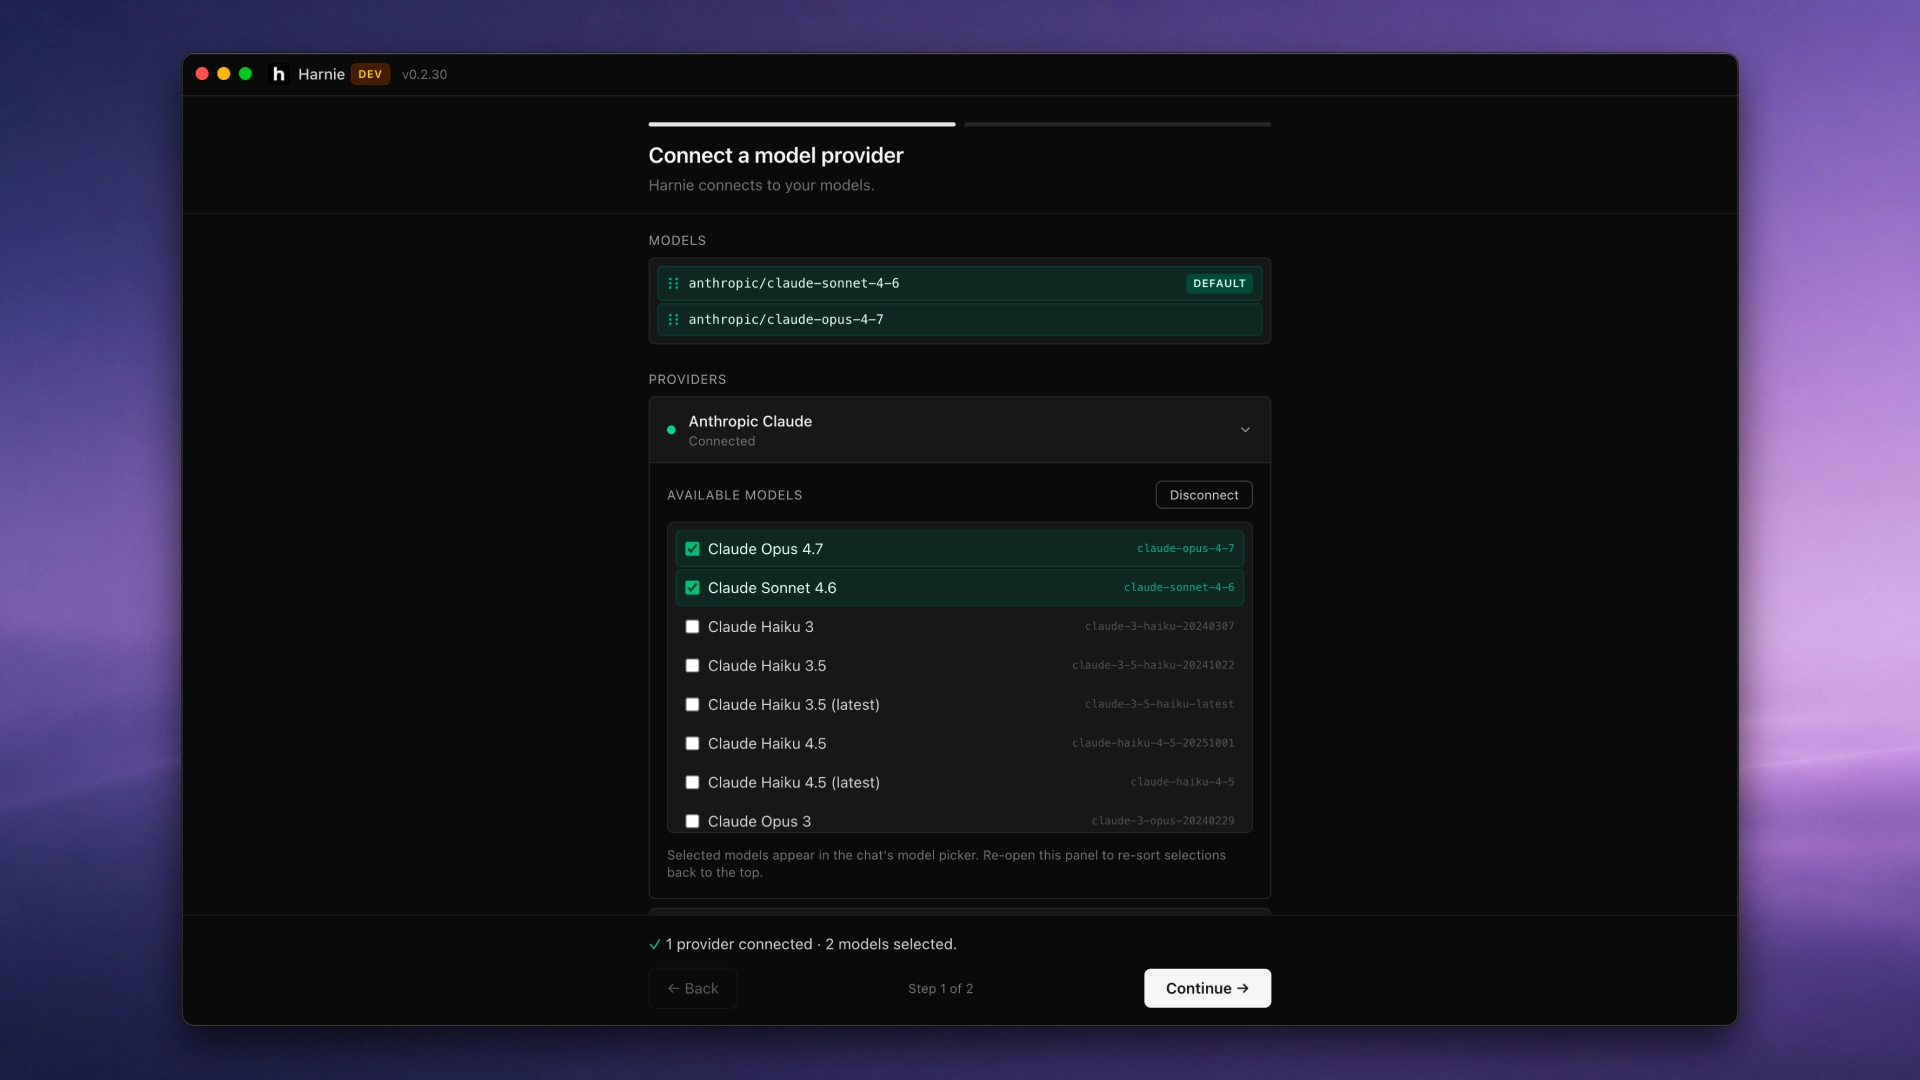Select anthropic/claude-opus-4-7 in the Models list
Screen dimensions: 1920x1080
pos(960,320)
